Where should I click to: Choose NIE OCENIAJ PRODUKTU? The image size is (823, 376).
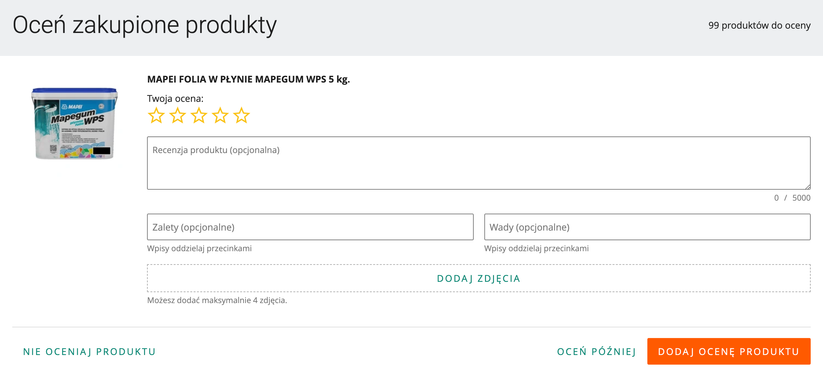coord(89,351)
